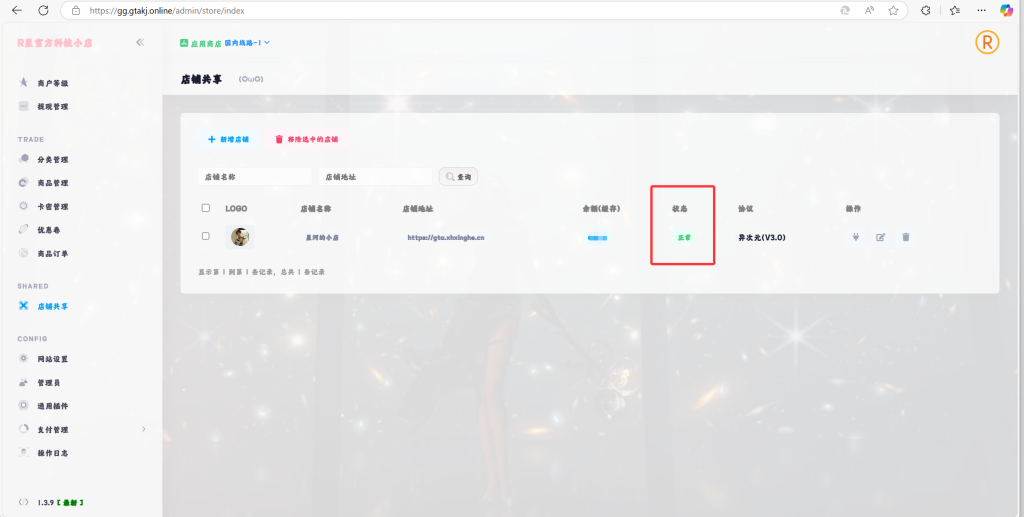Click the 新增店铺 add store button
The image size is (1024, 517).
[x=228, y=140]
